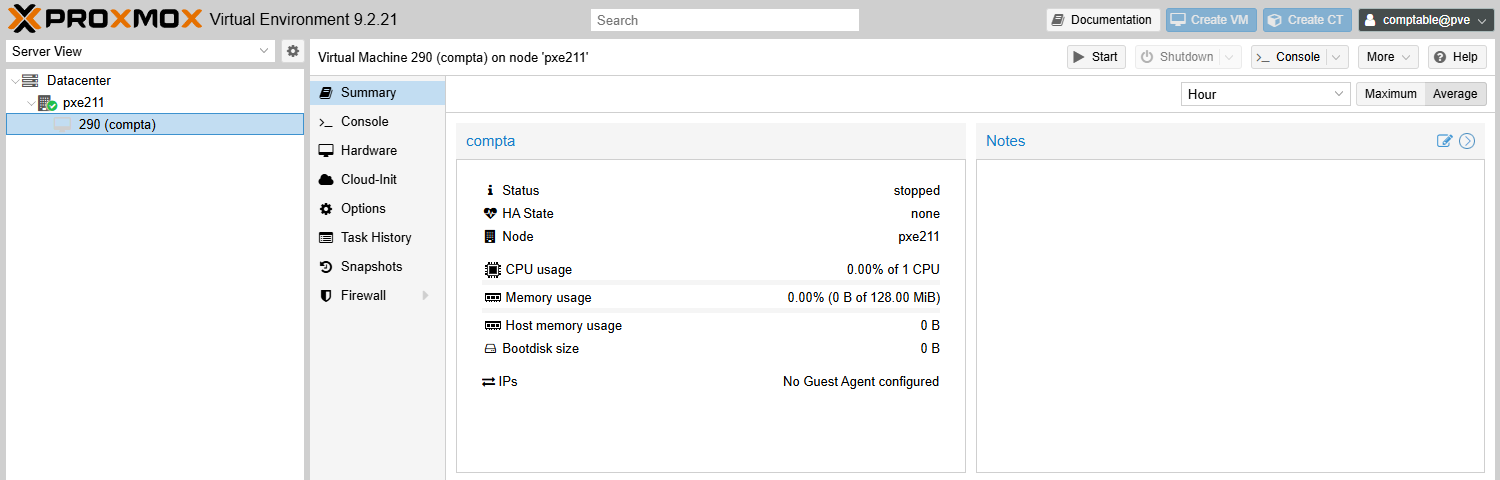
Task: Click the HA State heartbeat icon
Action: coord(490,213)
